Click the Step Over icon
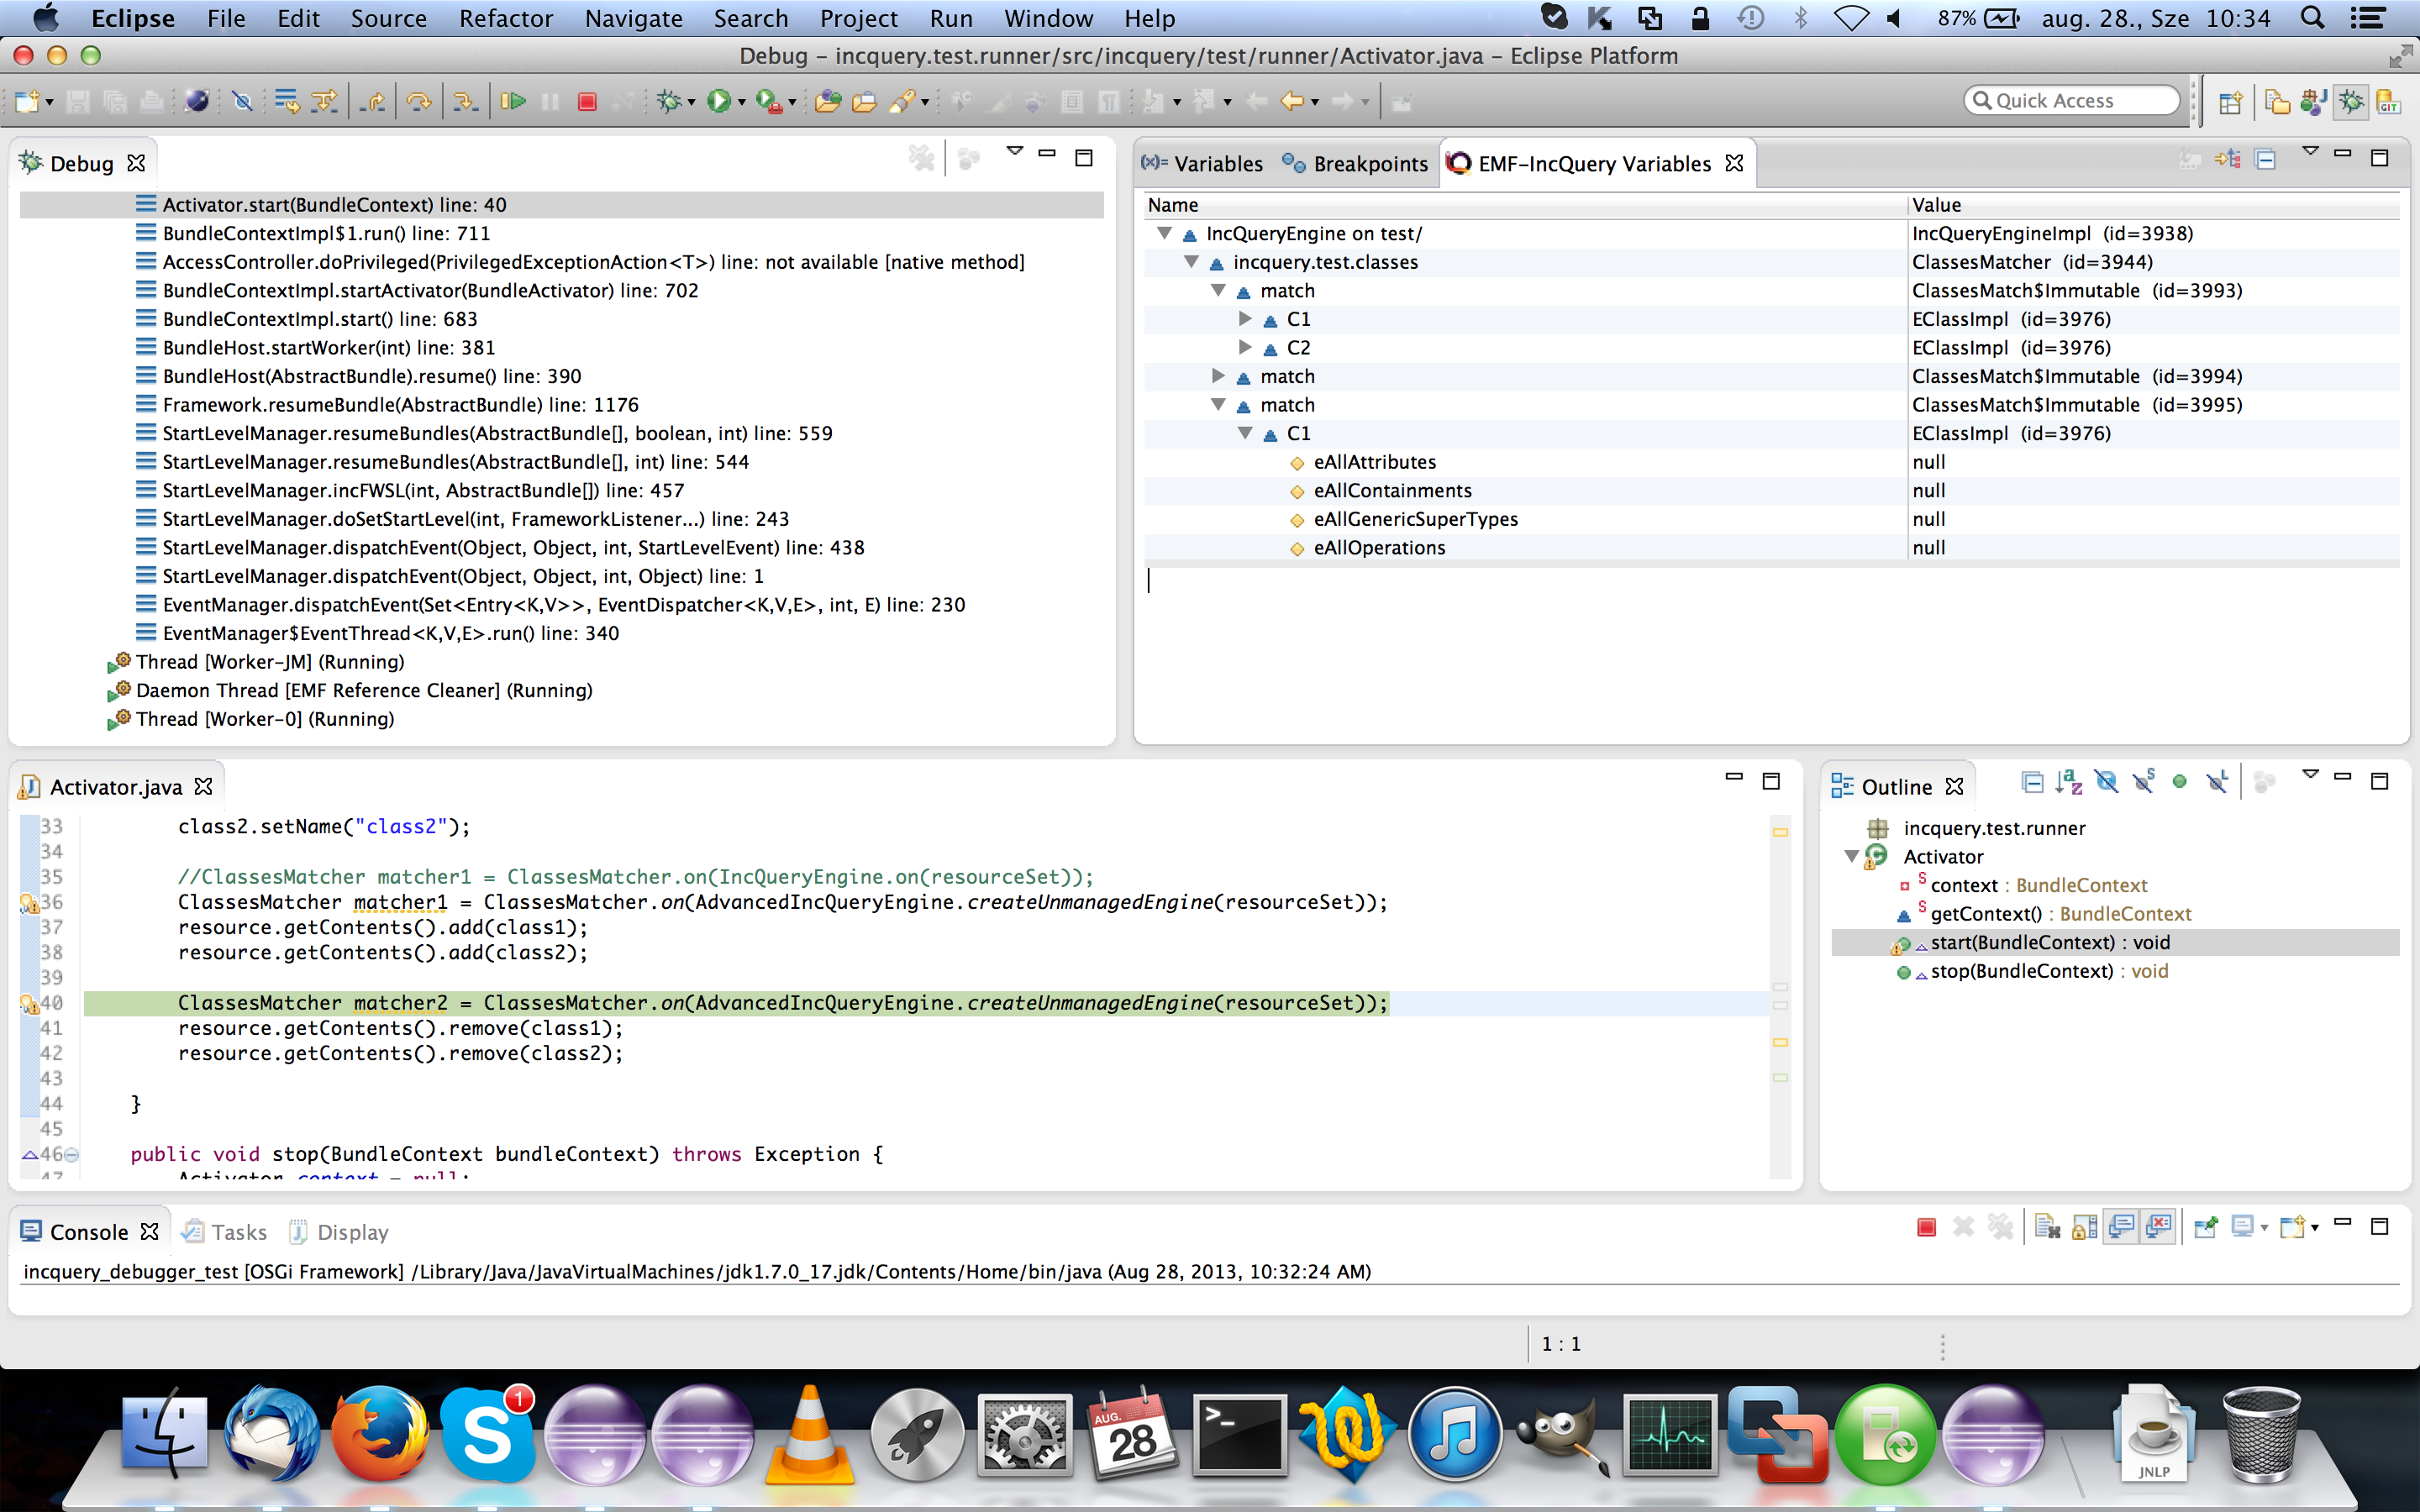This screenshot has height=1512, width=2420. 419,101
